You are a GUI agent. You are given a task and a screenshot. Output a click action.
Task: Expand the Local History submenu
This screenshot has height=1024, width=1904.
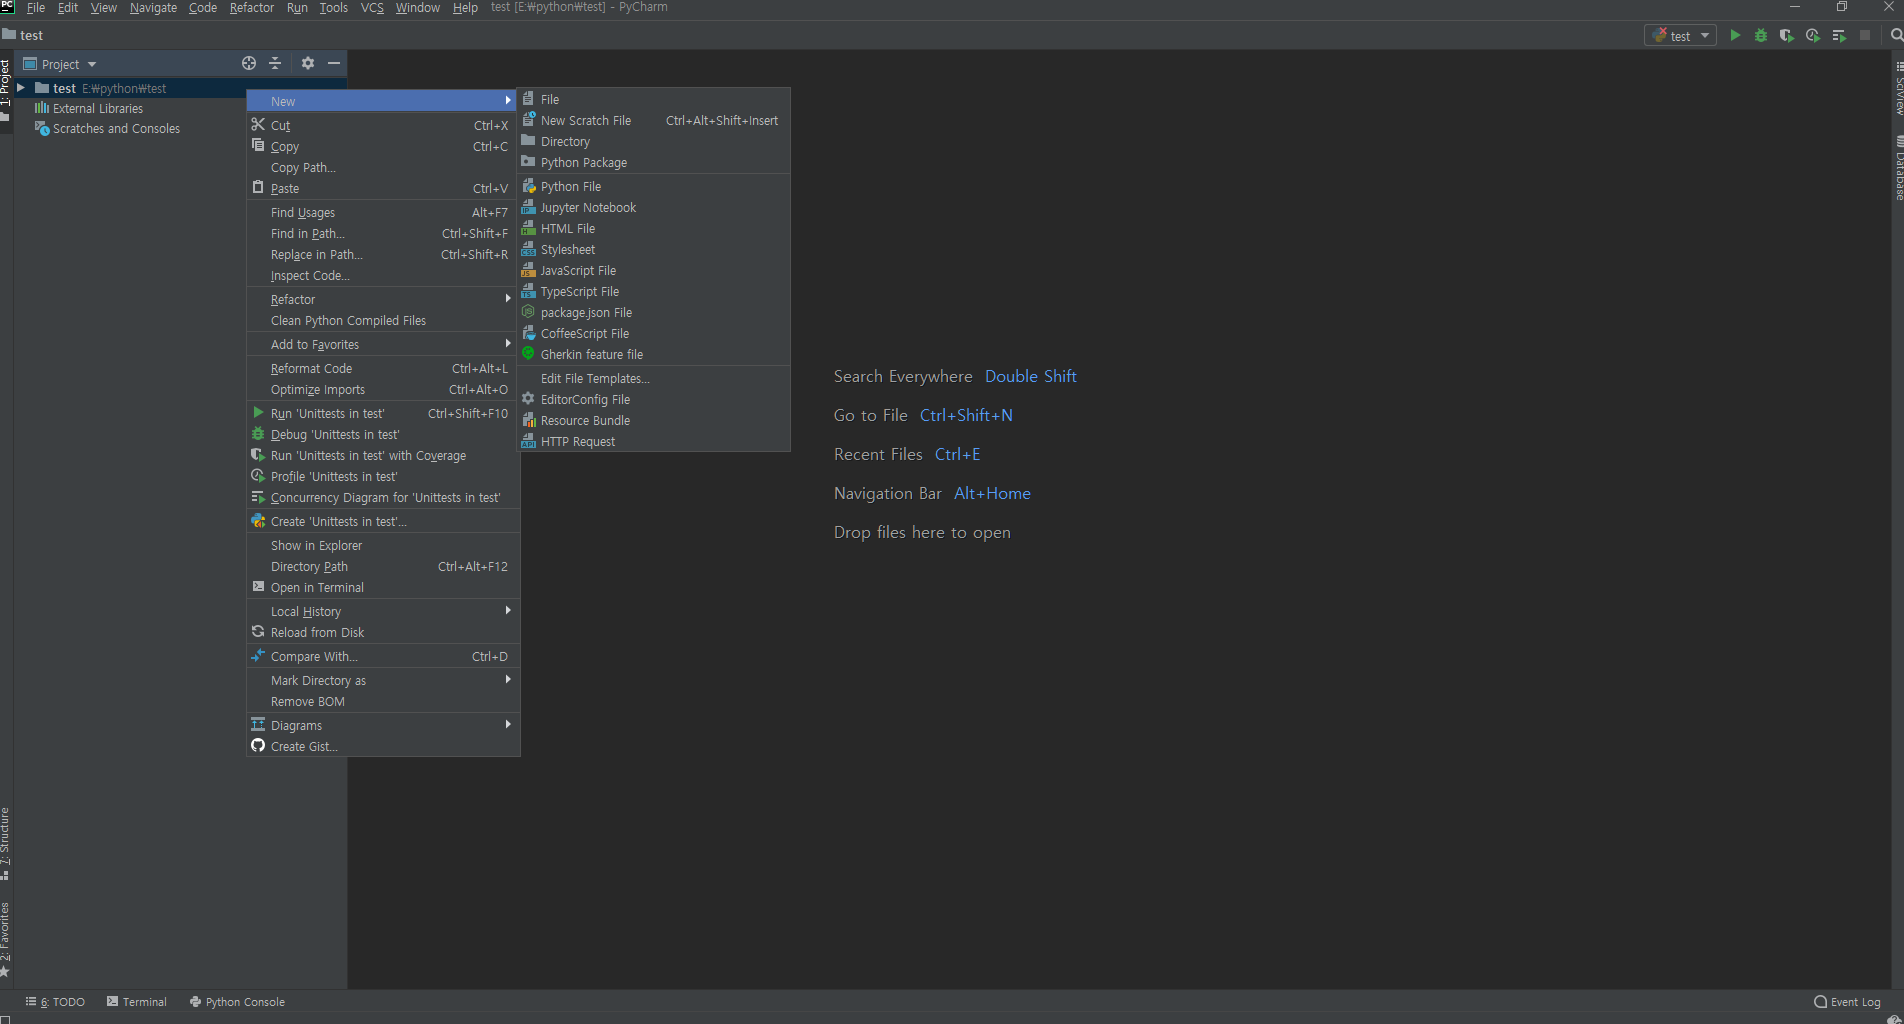pos(383,611)
